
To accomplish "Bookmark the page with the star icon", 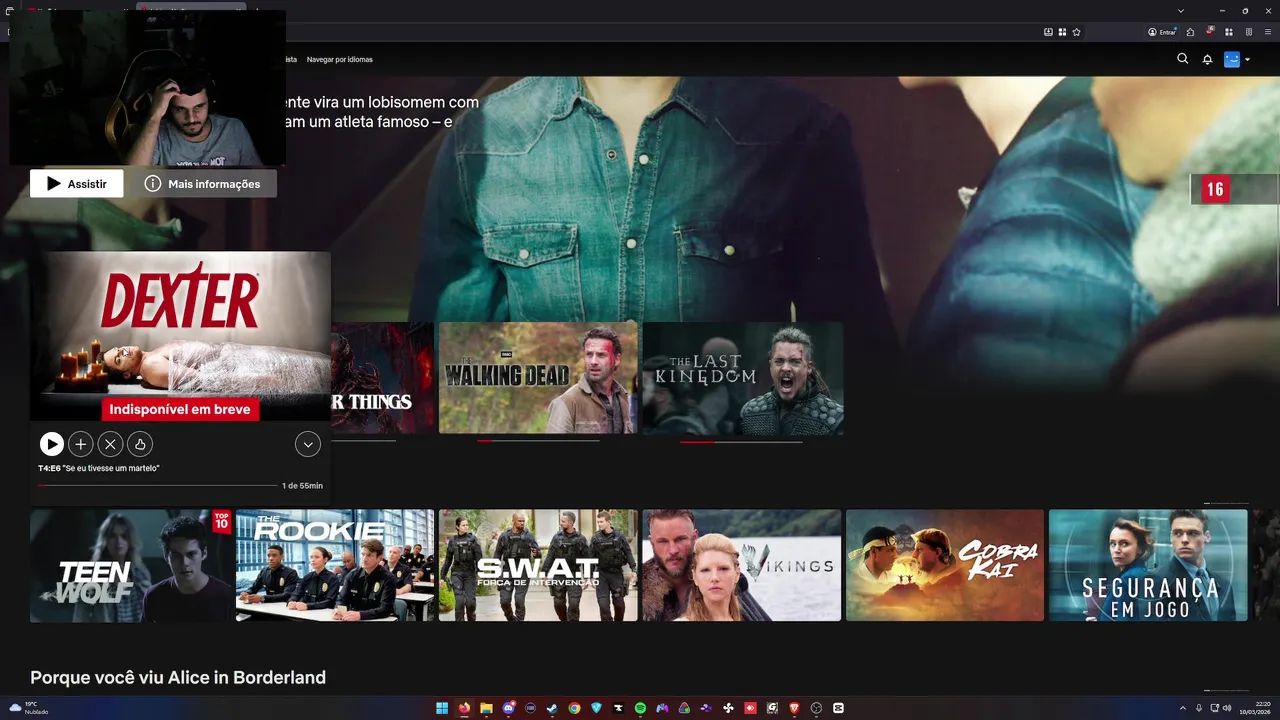I will 1076,32.
